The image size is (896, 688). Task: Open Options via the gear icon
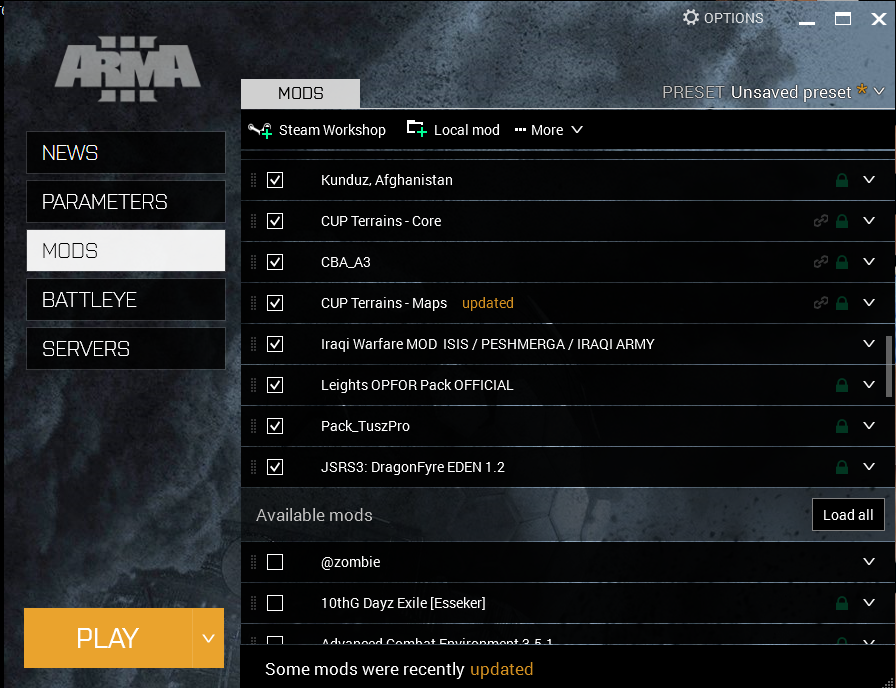coord(691,18)
